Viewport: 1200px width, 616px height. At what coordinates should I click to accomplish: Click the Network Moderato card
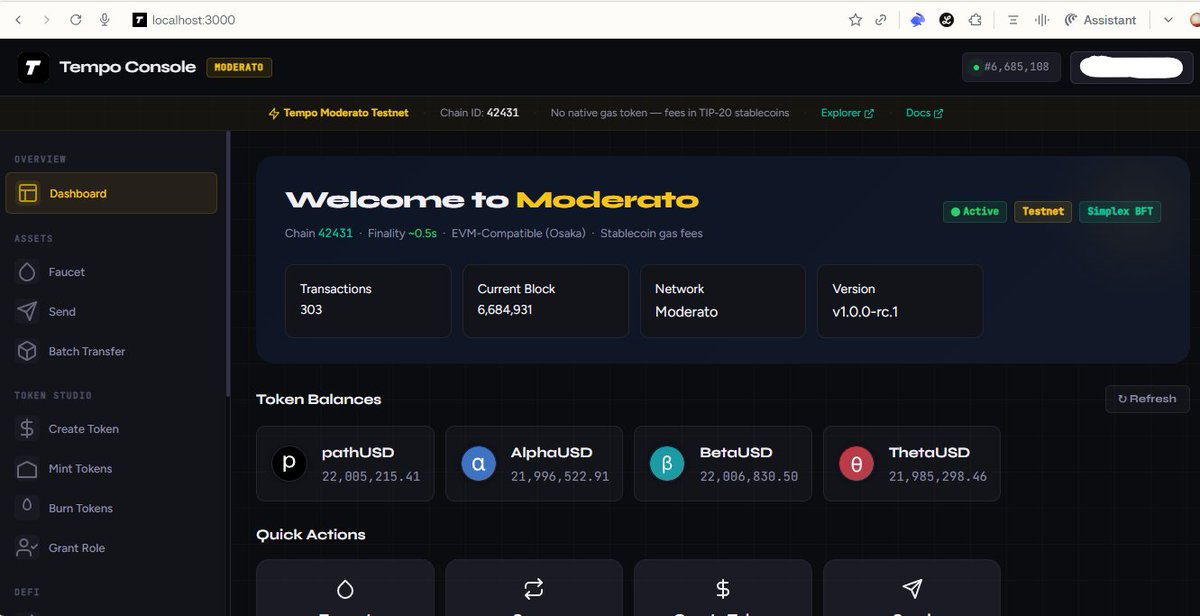[723, 301]
